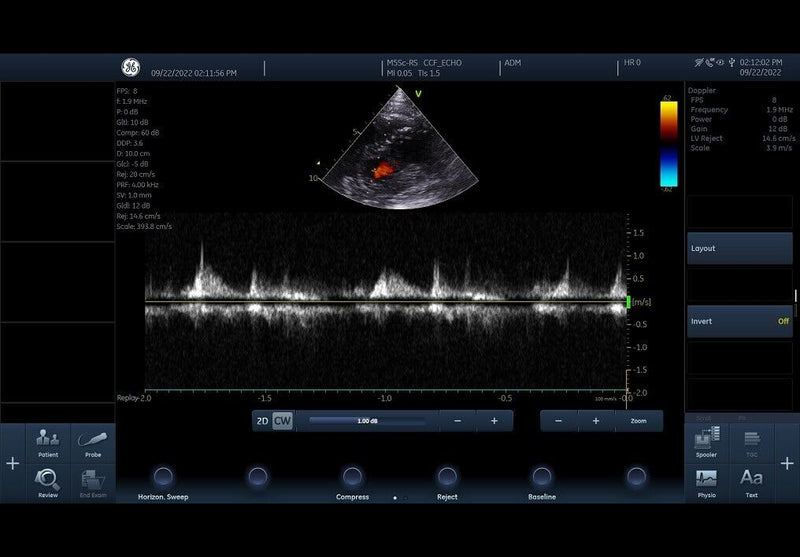Open the Review image browser
The image size is (800, 557).
pos(48,482)
